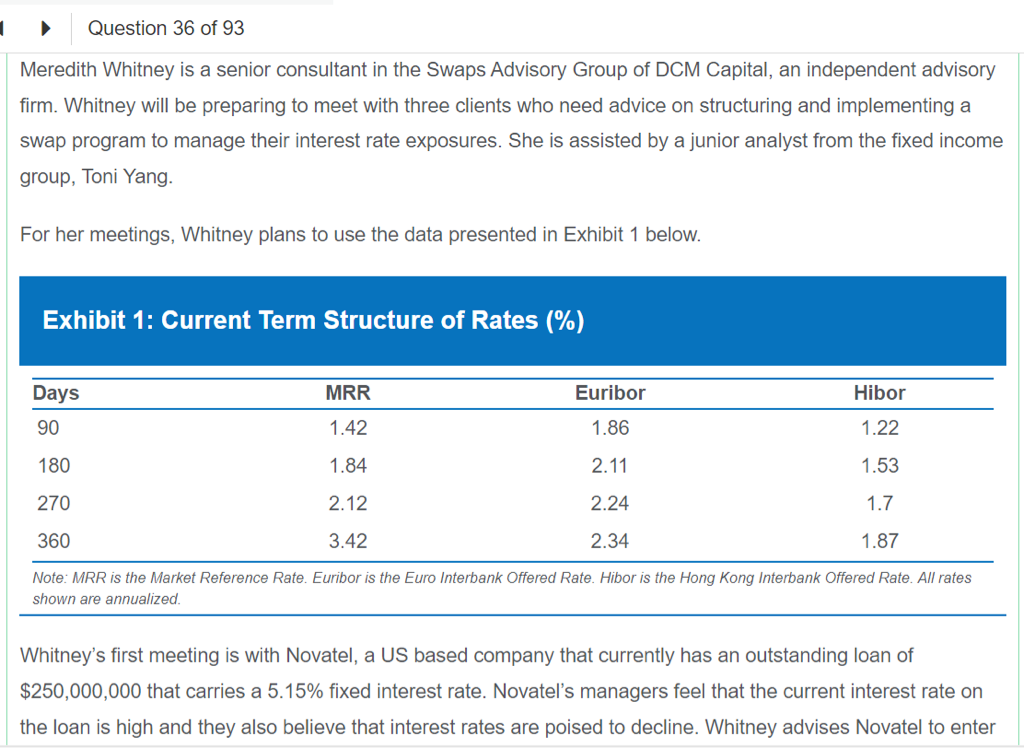The width and height of the screenshot is (1024, 748).
Task: Select the Exhibit 1 title banner
Action: [x=512, y=321]
